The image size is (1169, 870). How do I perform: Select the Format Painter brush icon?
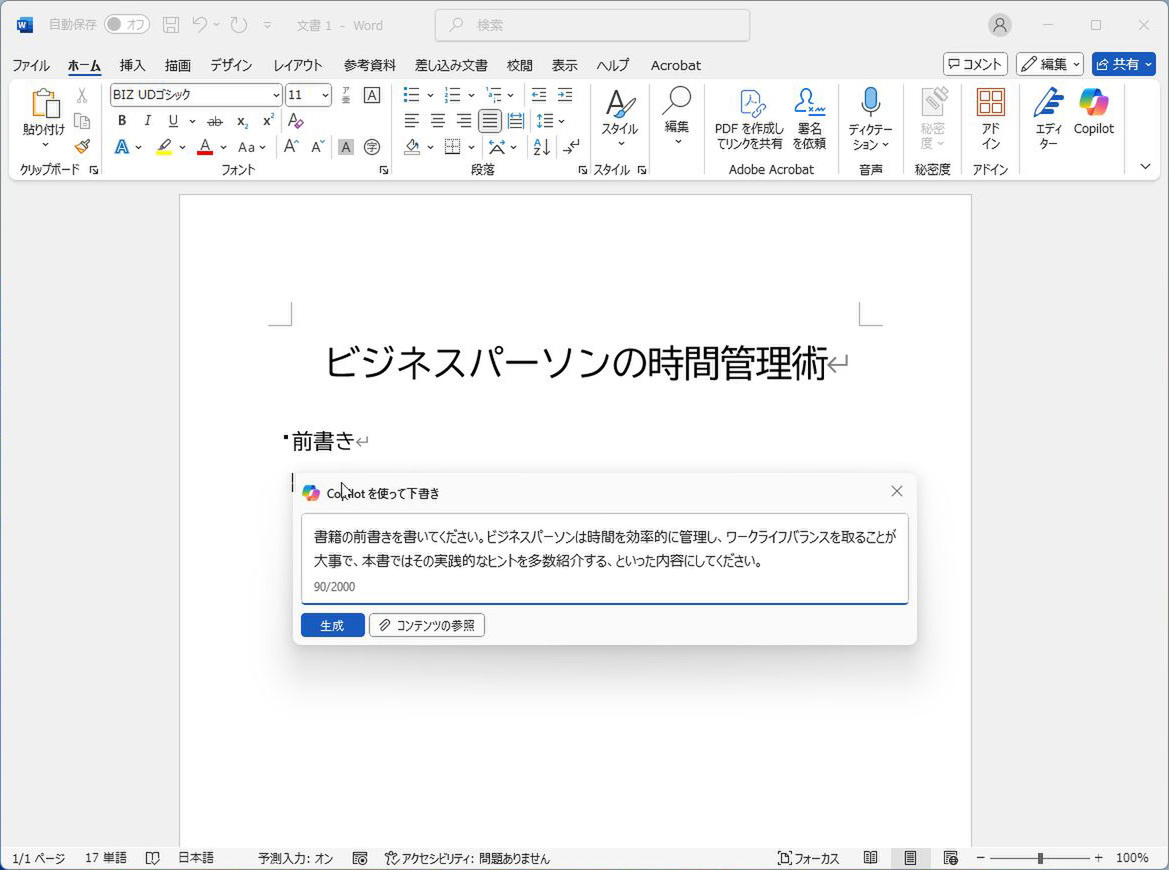click(x=82, y=146)
